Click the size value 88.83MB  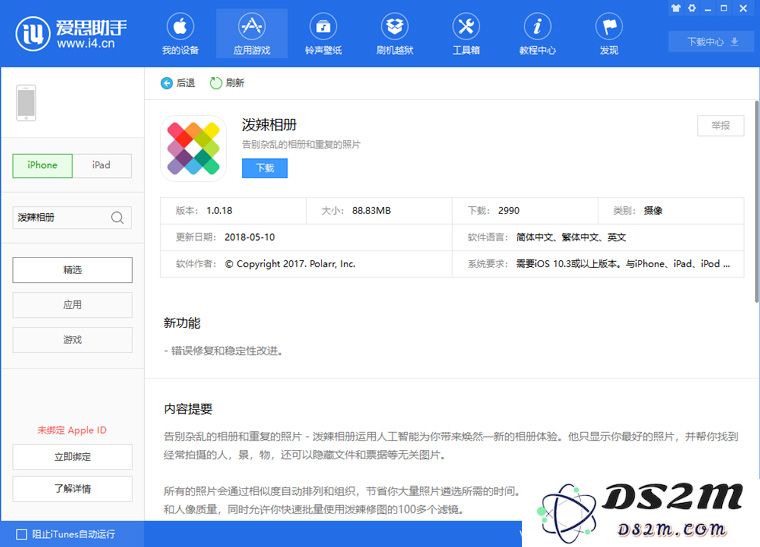(x=371, y=211)
